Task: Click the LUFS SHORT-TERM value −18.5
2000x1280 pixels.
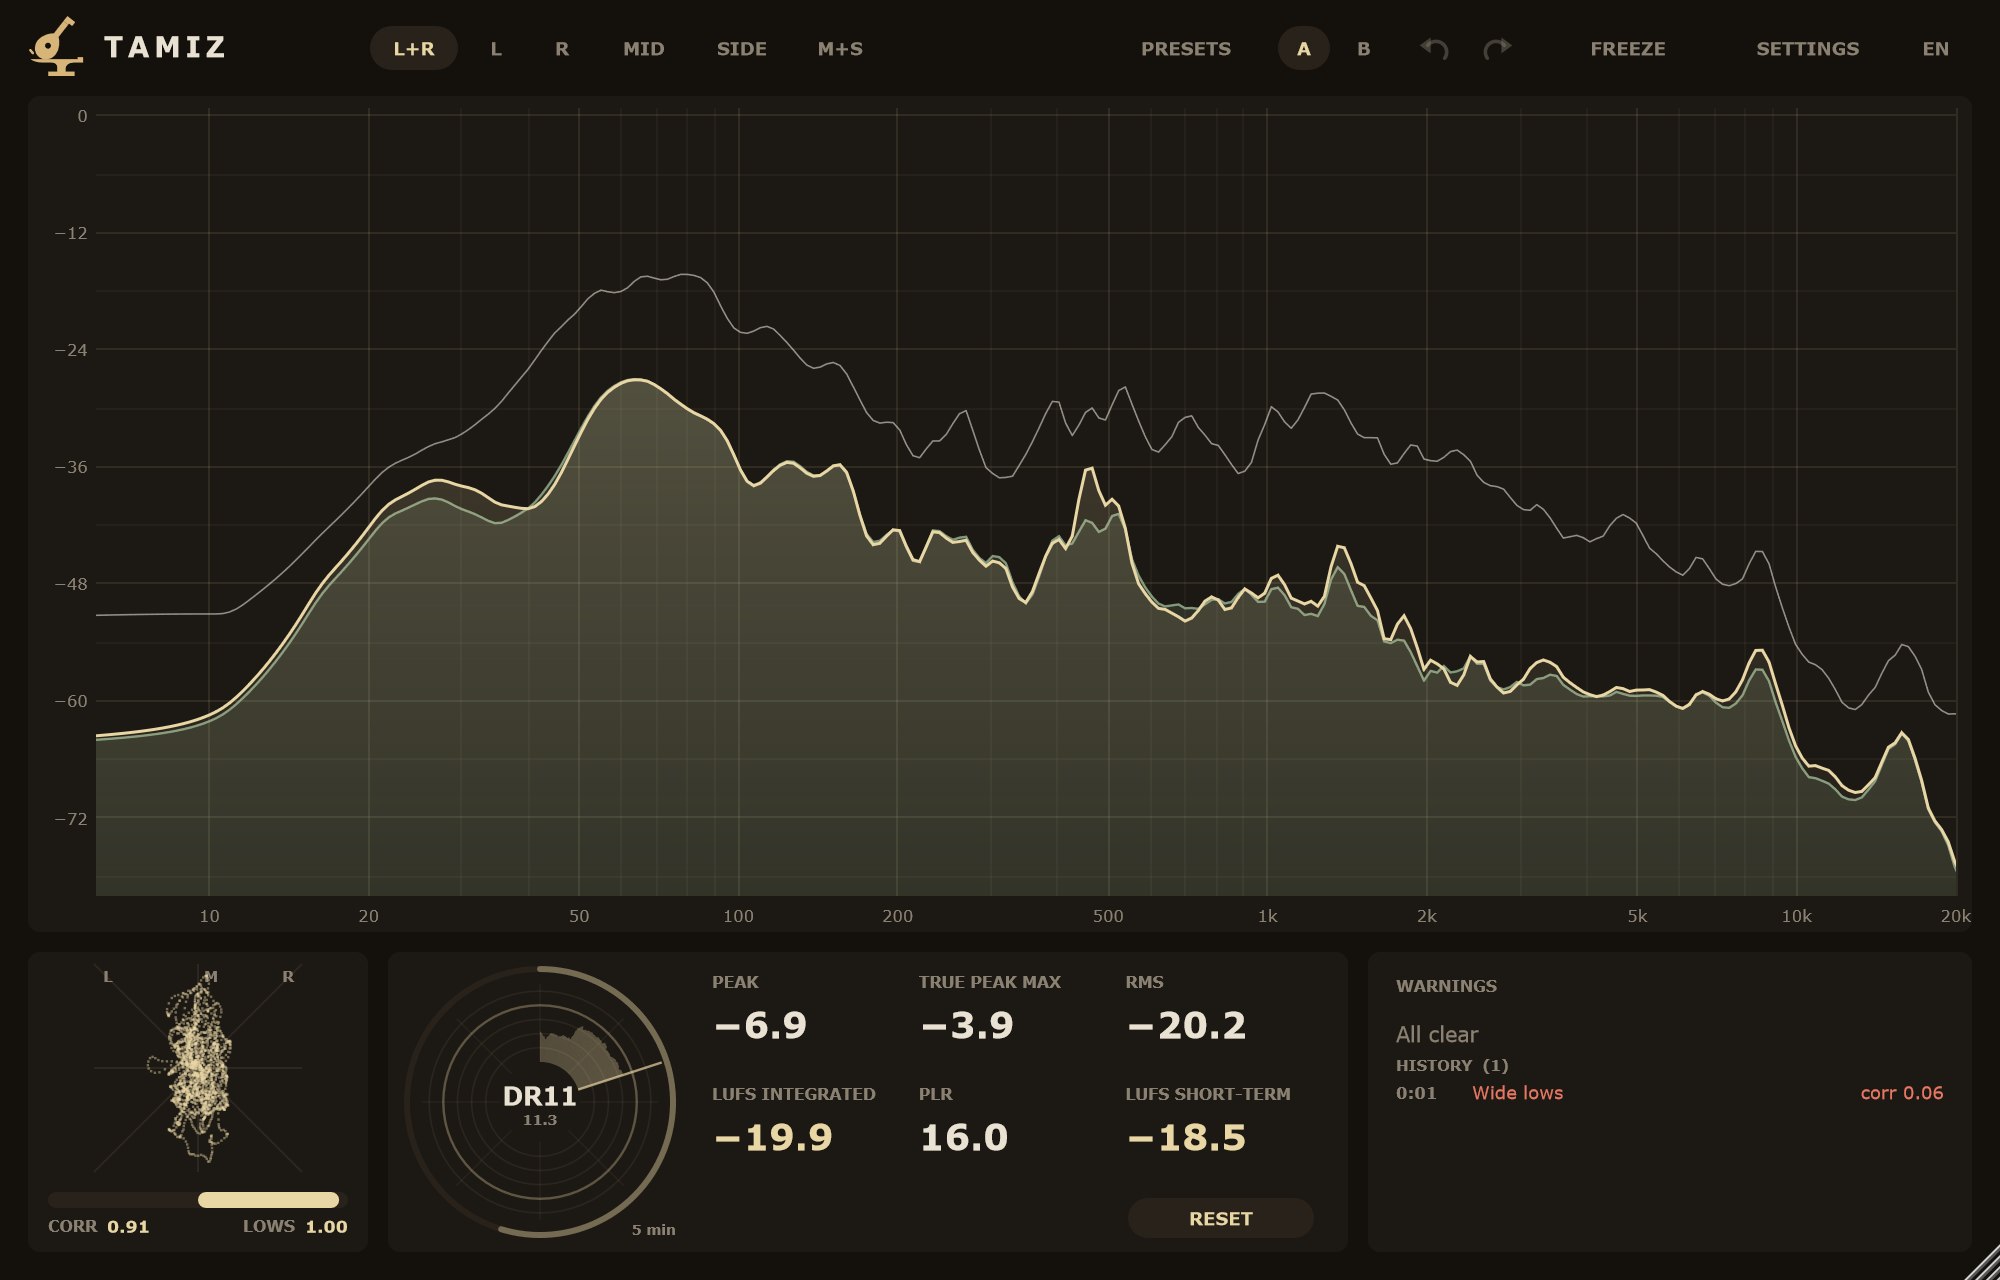Action: (1186, 1137)
